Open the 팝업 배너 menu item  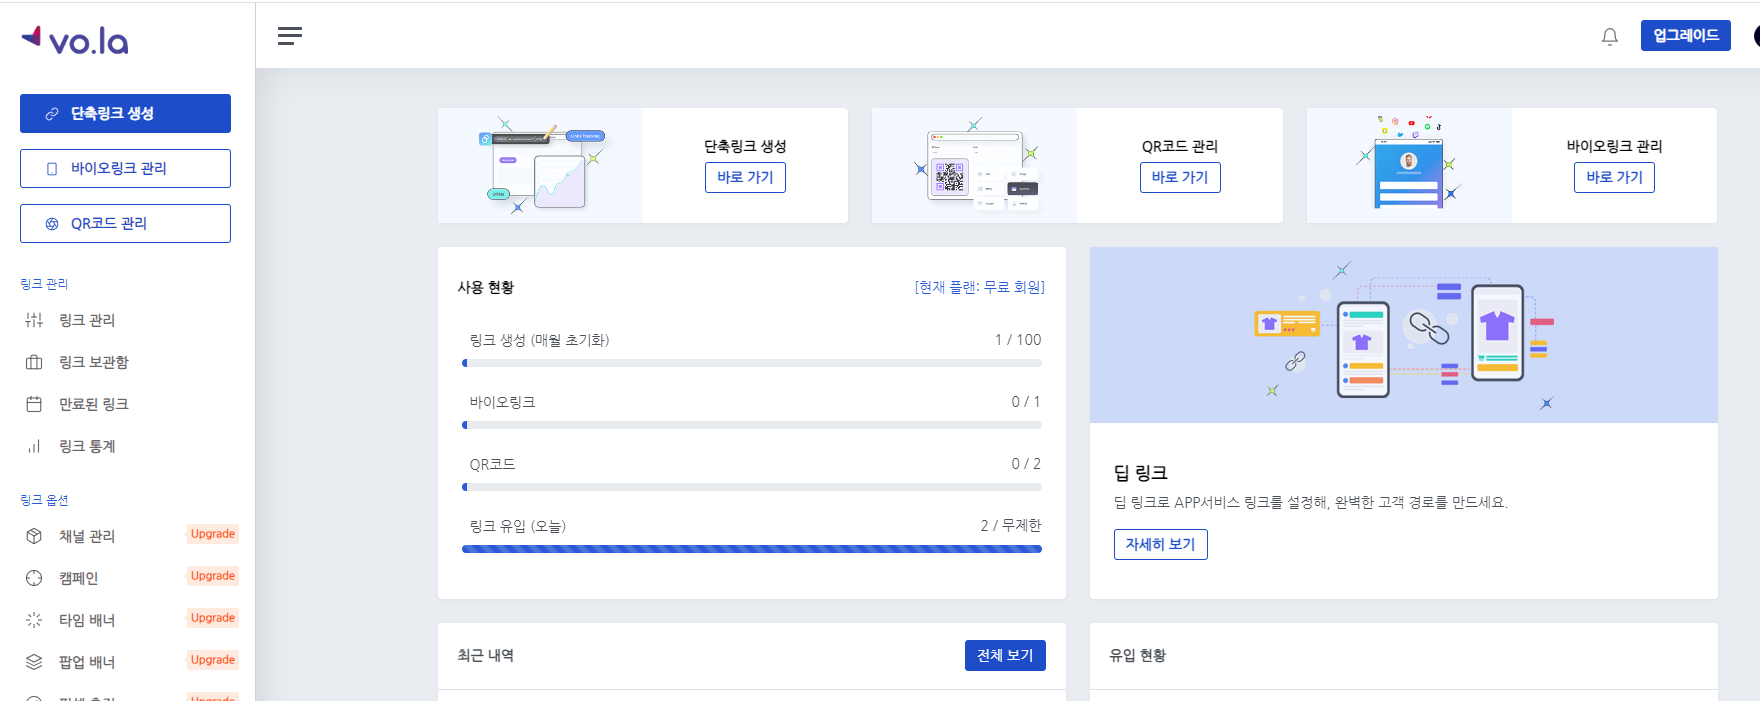click(x=87, y=662)
